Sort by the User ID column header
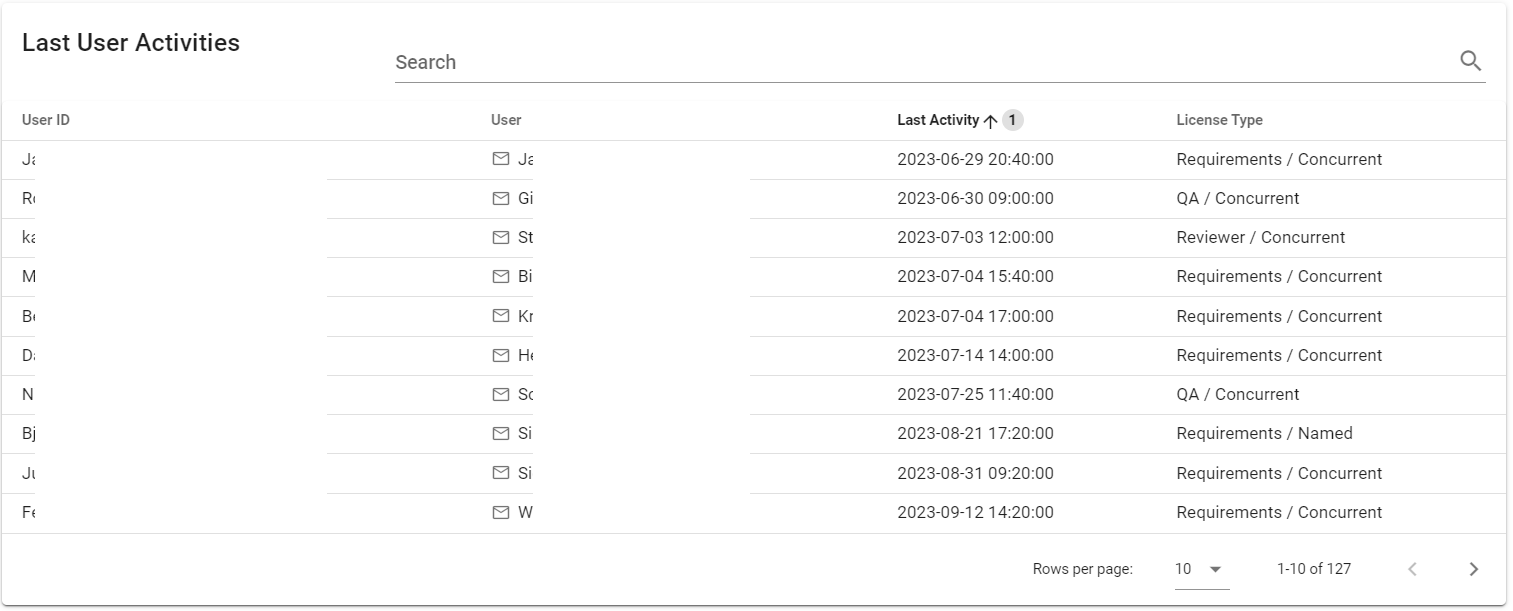 [46, 120]
